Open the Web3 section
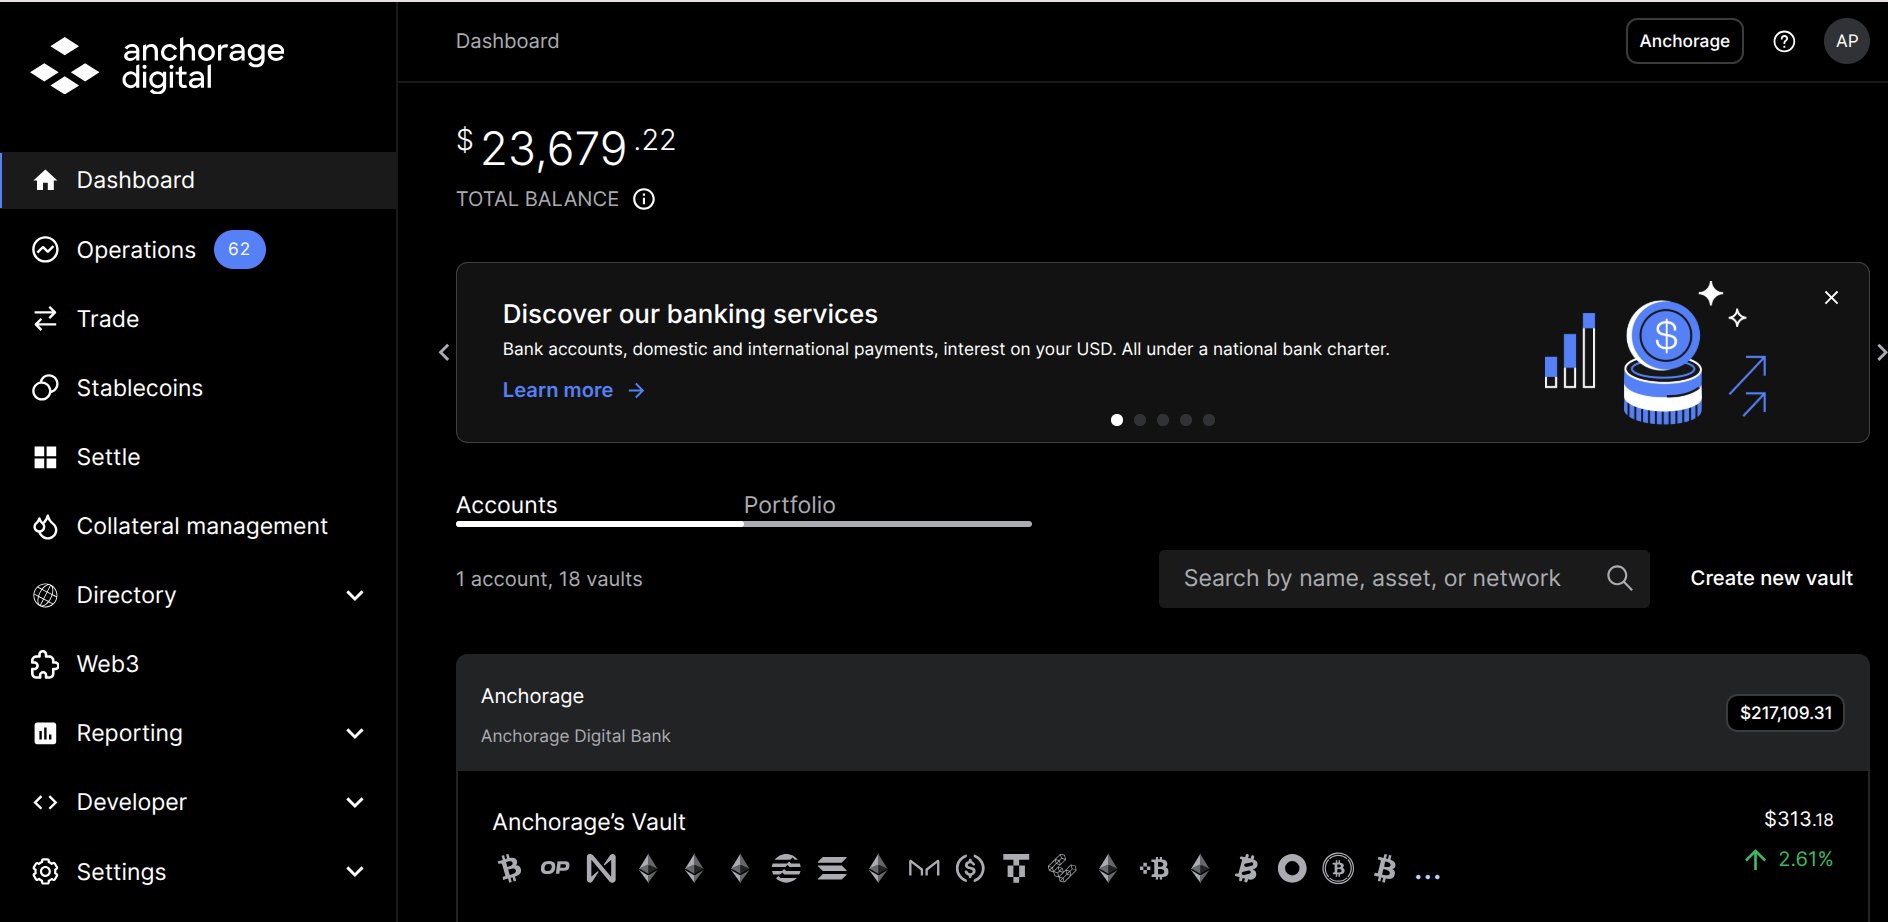 [x=108, y=664]
